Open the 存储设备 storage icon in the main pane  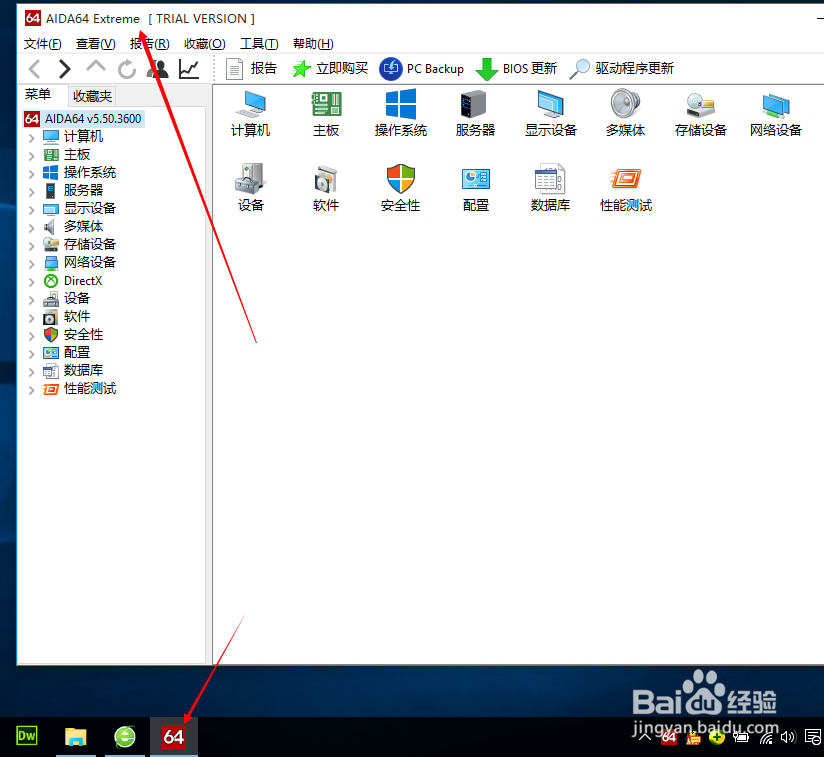click(x=701, y=113)
